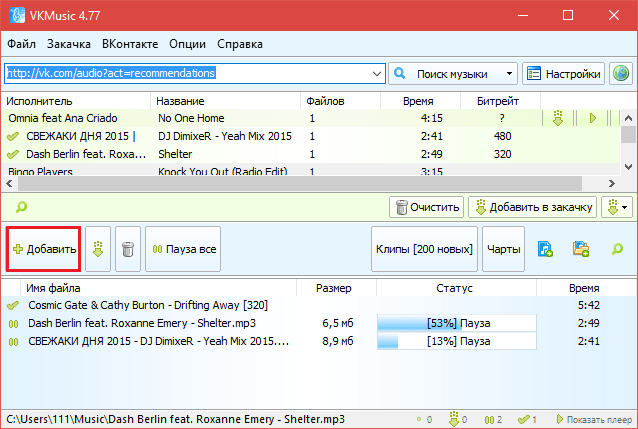Image resolution: width=638 pixels, height=429 pixels.
Task: Click the Добавить button
Action: (x=44, y=249)
